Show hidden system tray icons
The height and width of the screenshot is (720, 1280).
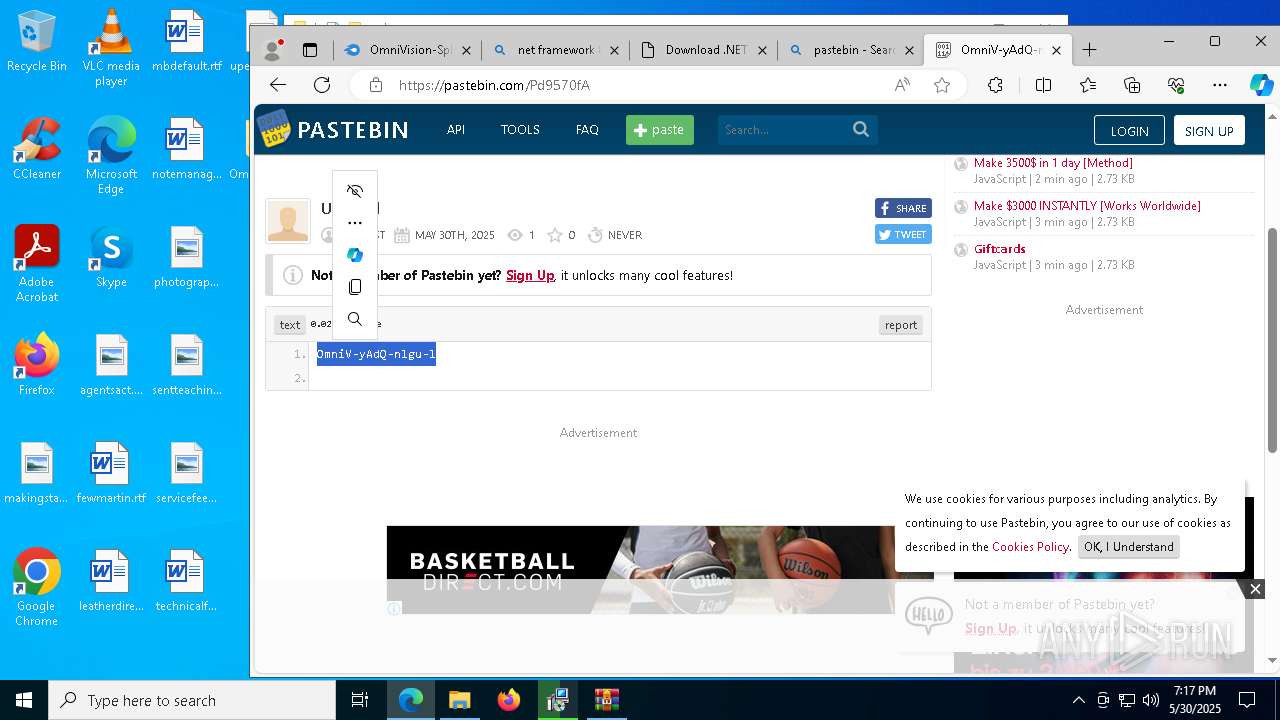click(x=1078, y=700)
